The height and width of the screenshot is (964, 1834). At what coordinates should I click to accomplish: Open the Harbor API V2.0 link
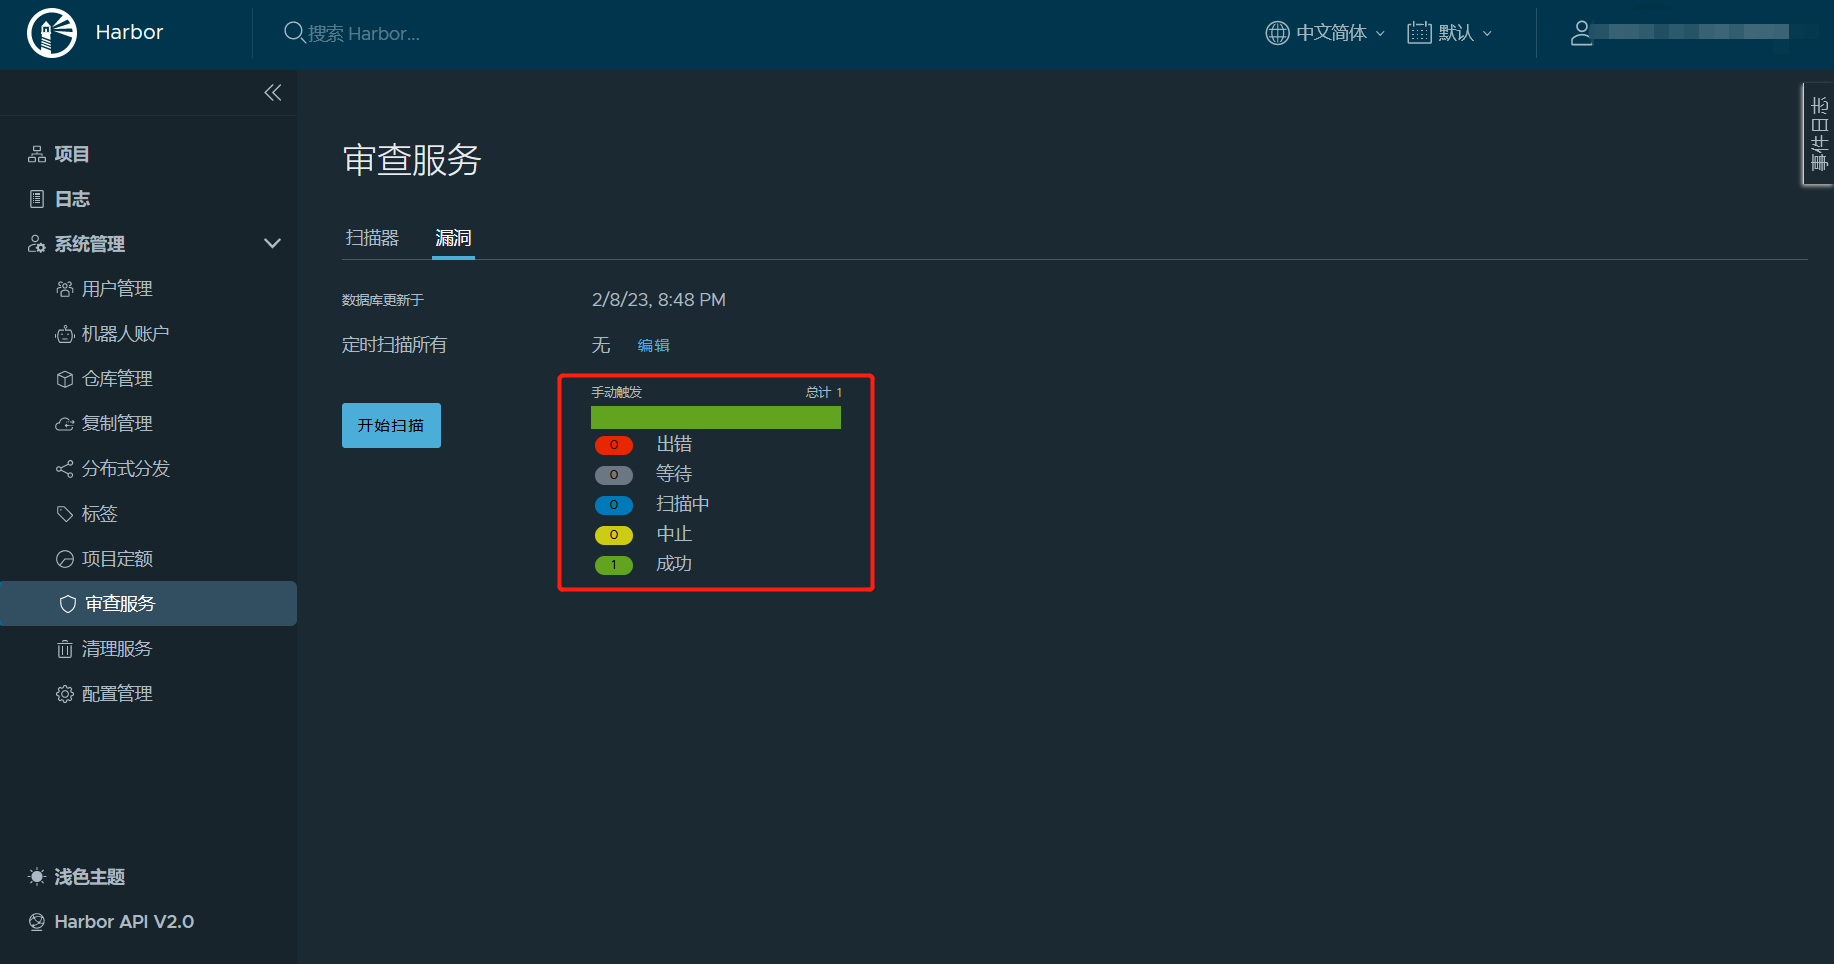[x=123, y=922]
